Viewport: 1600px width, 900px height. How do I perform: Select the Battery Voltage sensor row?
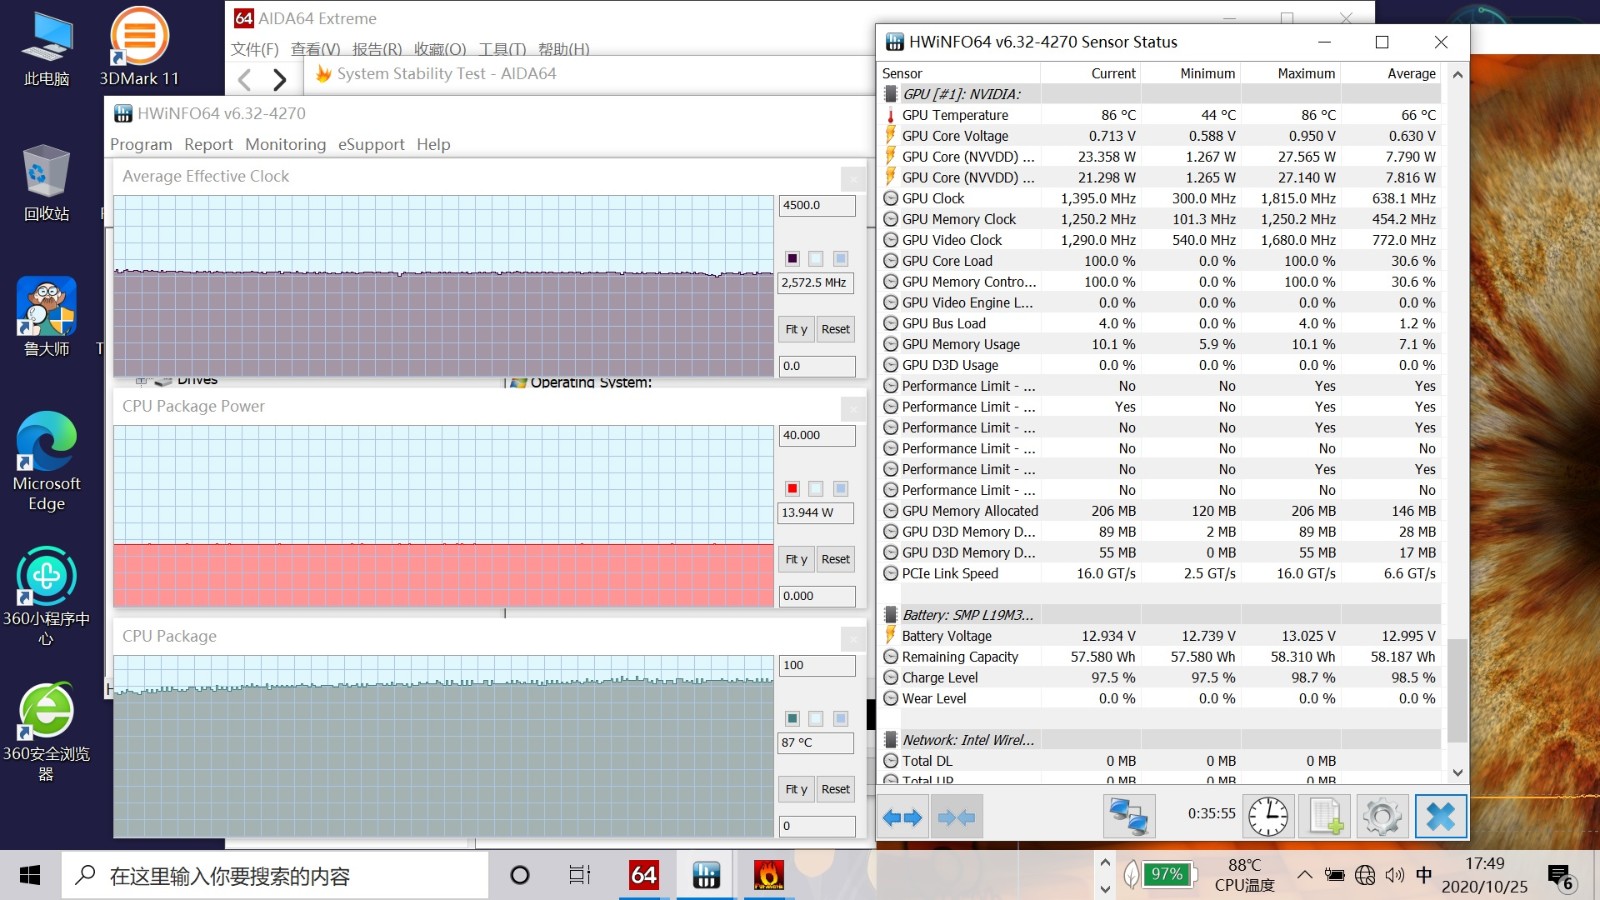point(1161,636)
